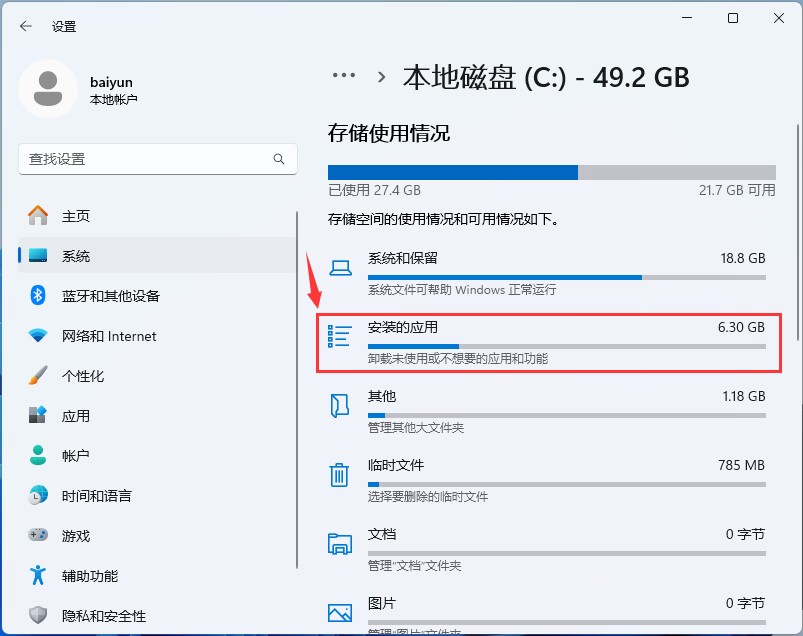This screenshot has height=636, width=803.
Task: Click the 主页 home icon
Action: point(38,216)
